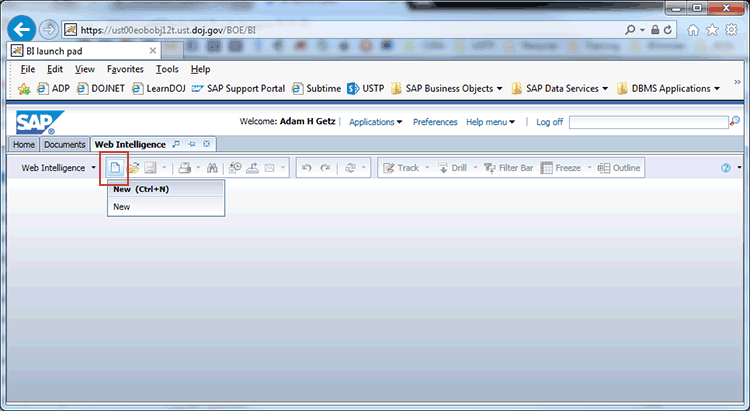Image resolution: width=750 pixels, height=411 pixels.
Task: Click the History clock icon in the toolbar
Action: (x=235, y=168)
